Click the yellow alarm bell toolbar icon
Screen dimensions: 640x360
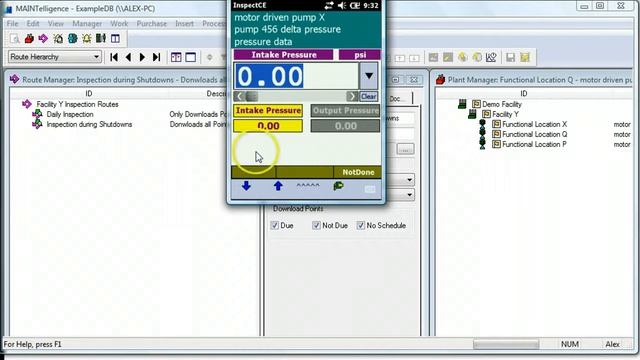point(87,39)
